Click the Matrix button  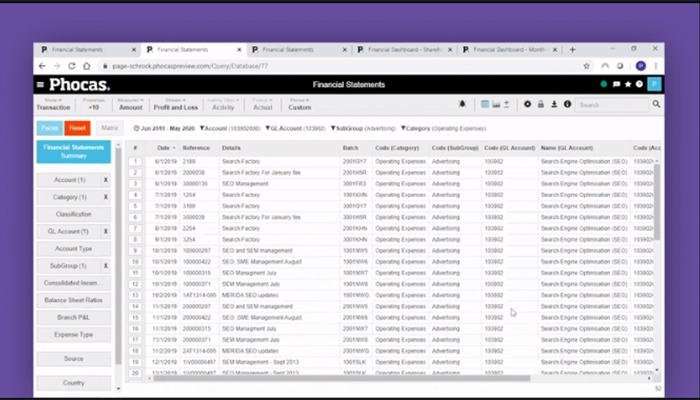click(x=109, y=128)
